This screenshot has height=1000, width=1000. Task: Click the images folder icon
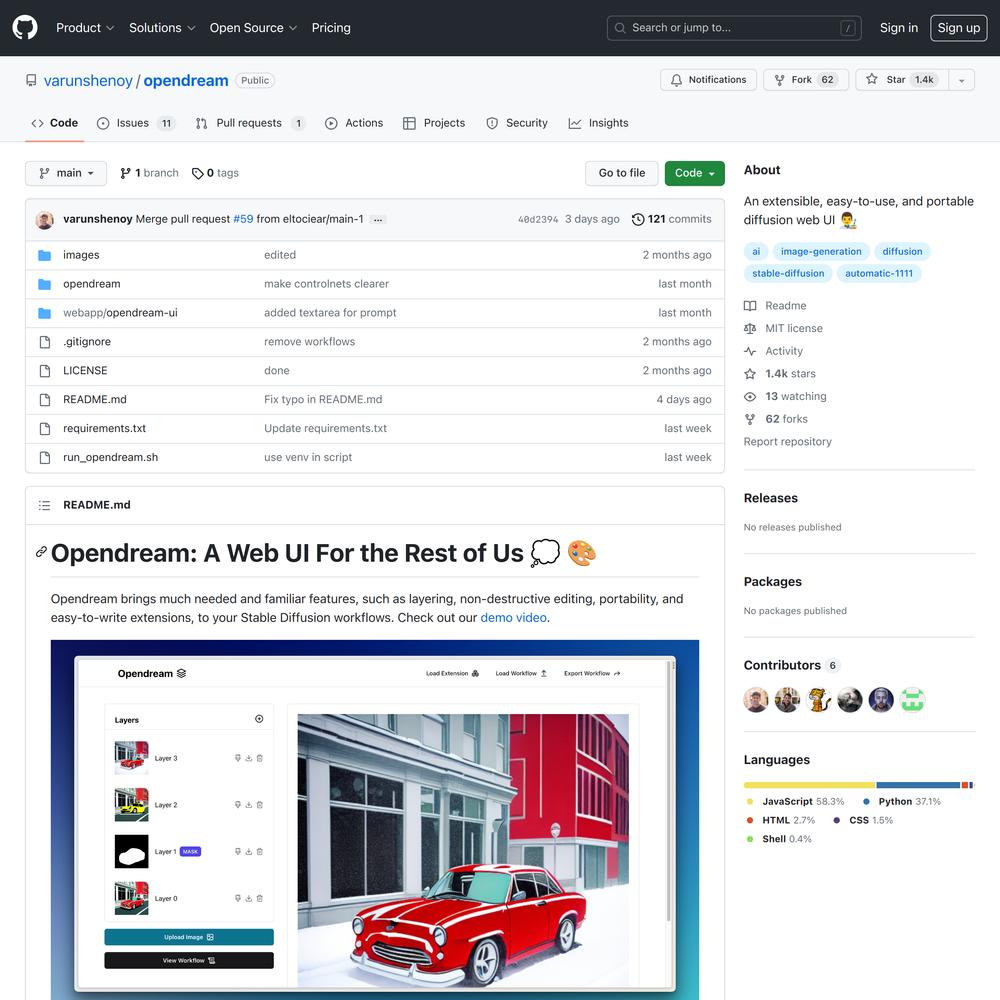[x=45, y=255]
